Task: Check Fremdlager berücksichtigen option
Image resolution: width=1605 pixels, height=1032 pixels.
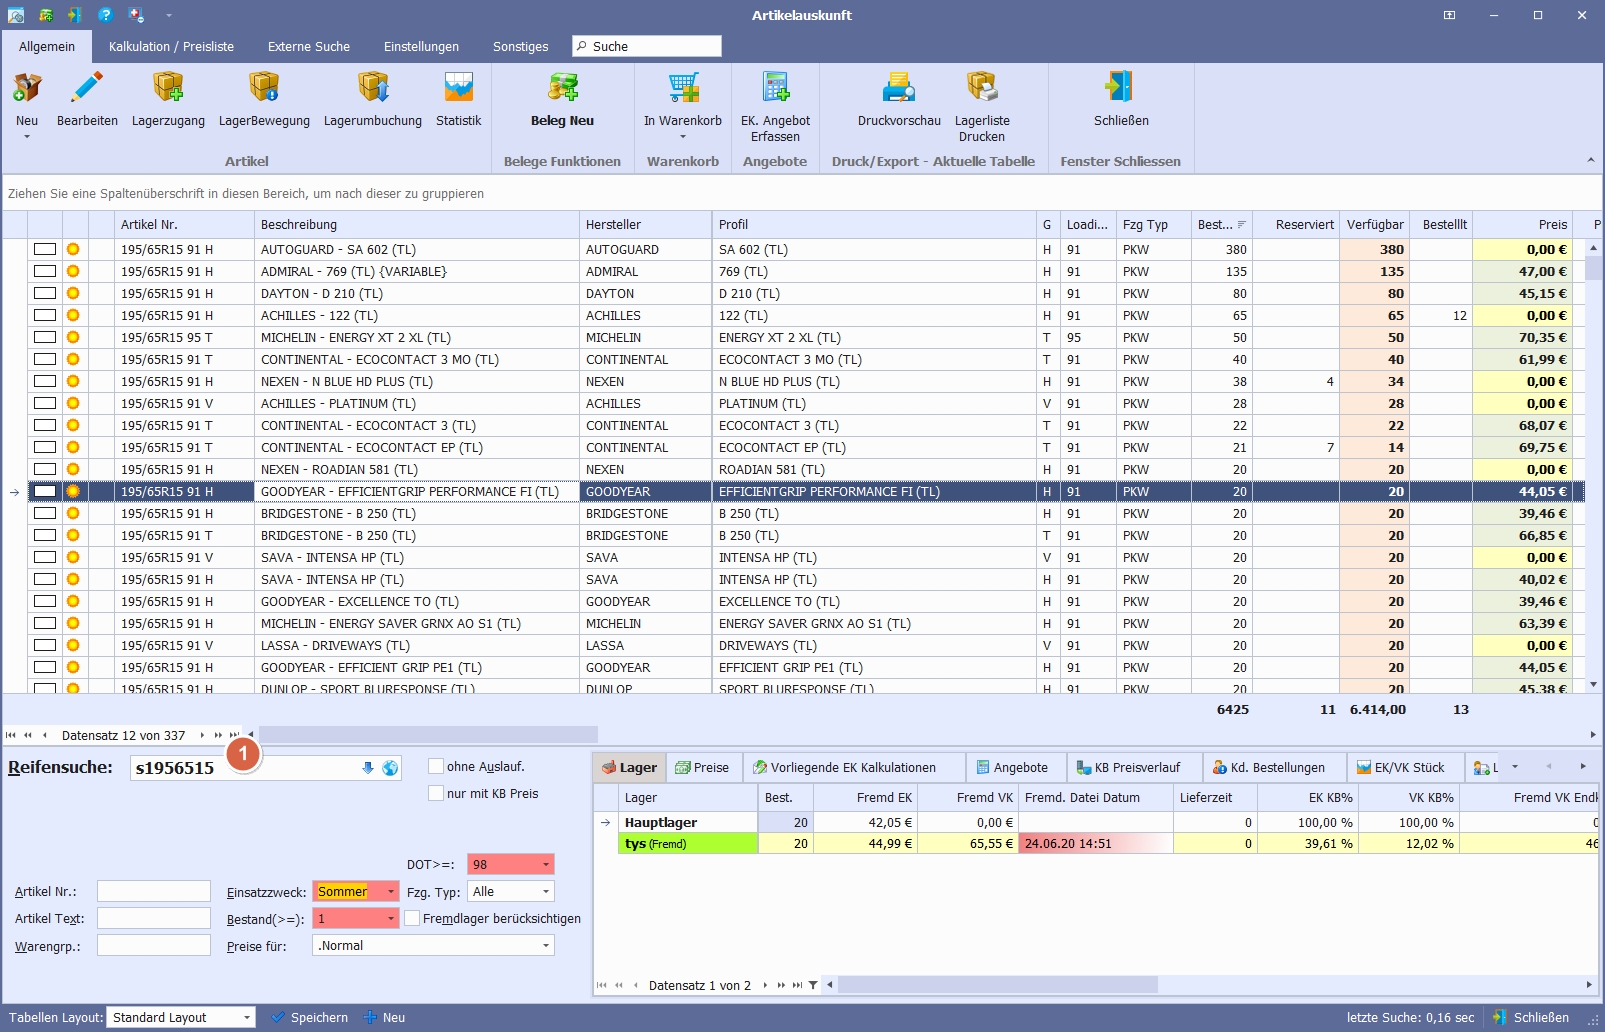Action: click(x=412, y=918)
